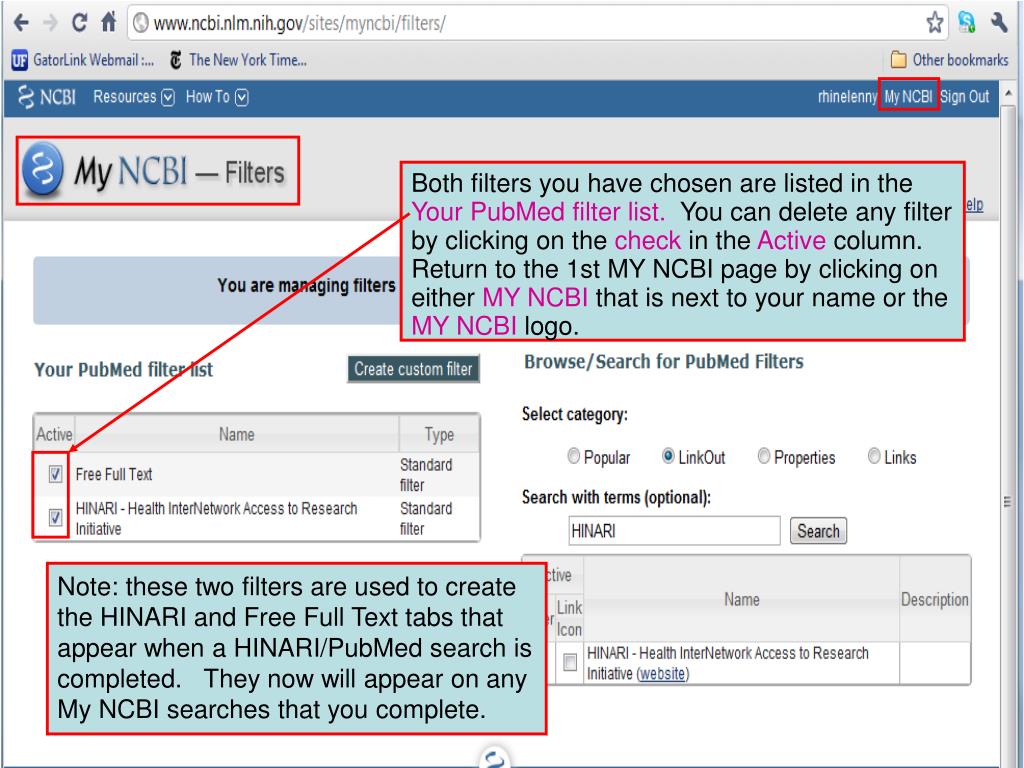The width and height of the screenshot is (1024, 768).
Task: Open the browser home page icon
Action: tap(108, 23)
